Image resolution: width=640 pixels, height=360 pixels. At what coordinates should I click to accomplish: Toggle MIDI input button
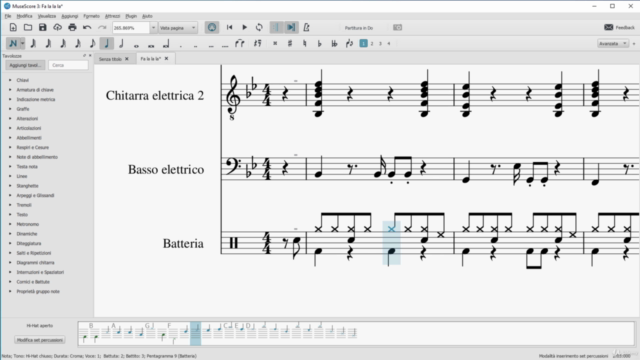tap(212, 27)
